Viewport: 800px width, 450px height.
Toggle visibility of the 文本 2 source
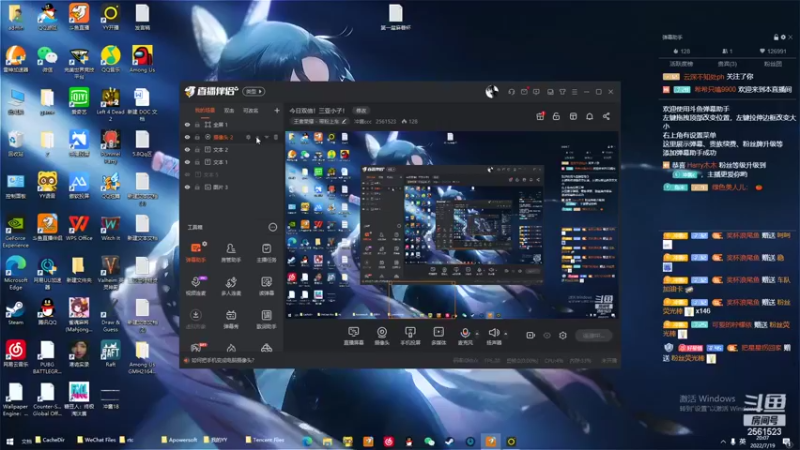point(187,149)
